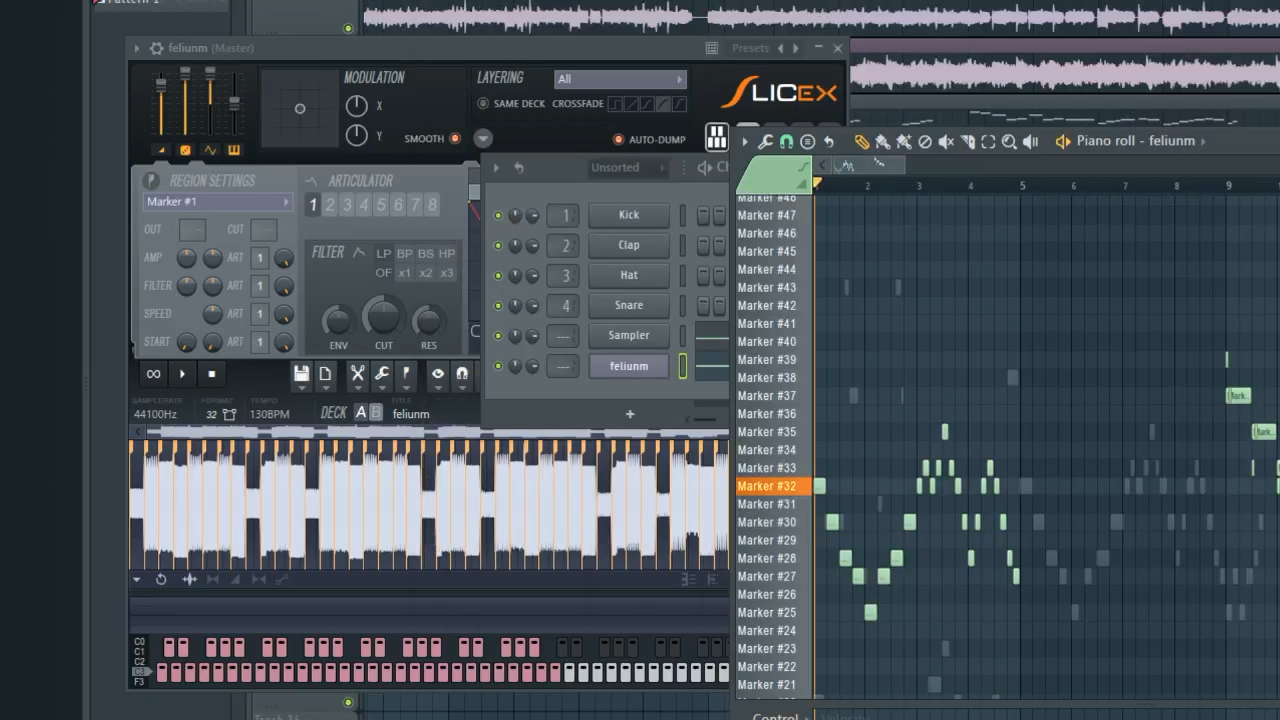Toggle the feliunm channel green mute LED

(498, 367)
